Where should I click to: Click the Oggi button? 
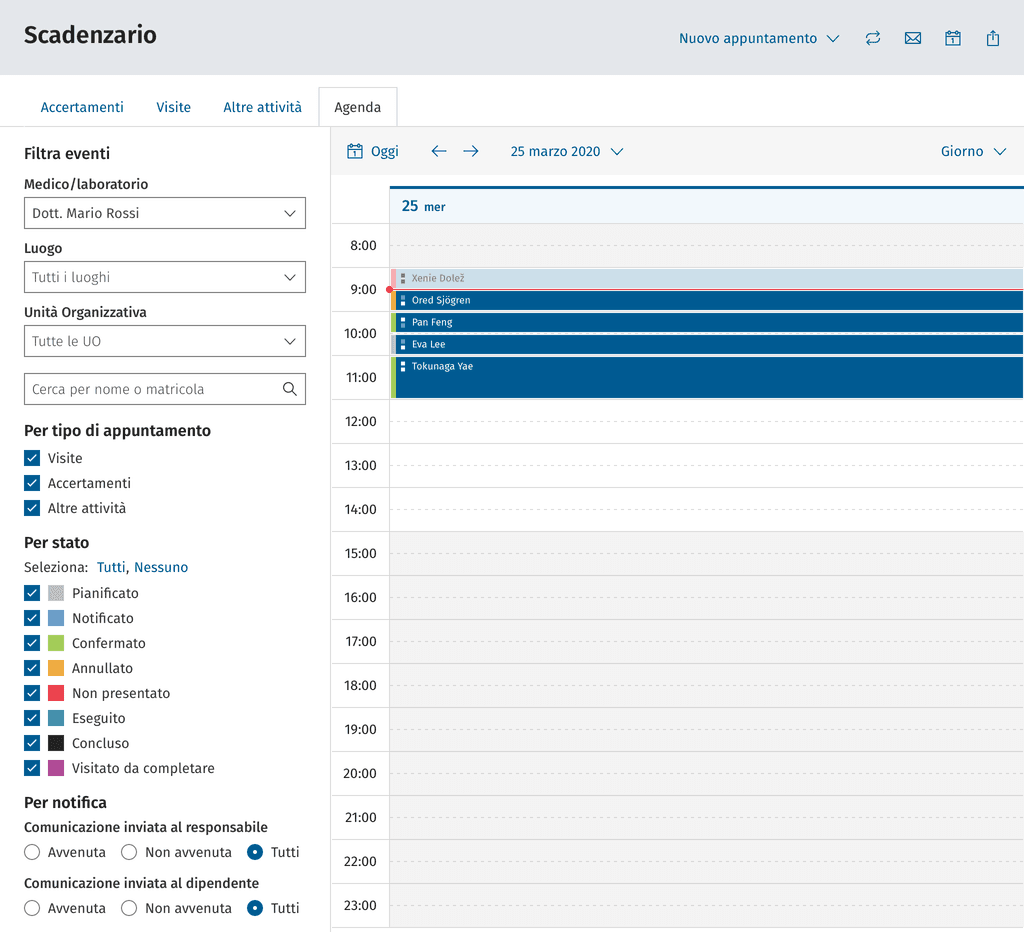[372, 152]
